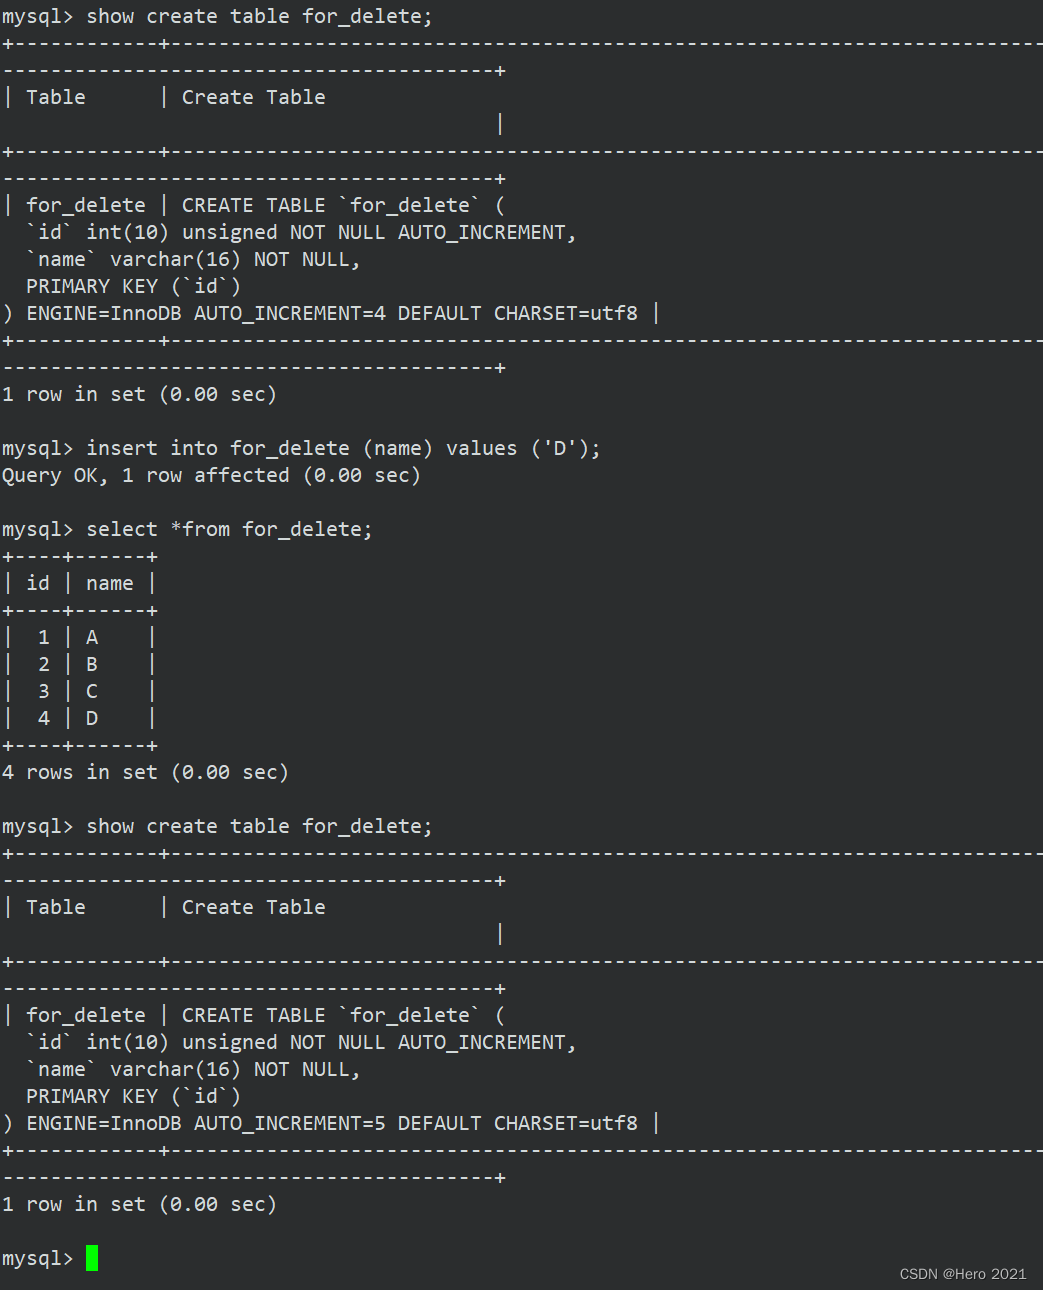Screen dimensions: 1043x1290
Task: Click the last 1 row in set message
Action: tap(139, 1204)
